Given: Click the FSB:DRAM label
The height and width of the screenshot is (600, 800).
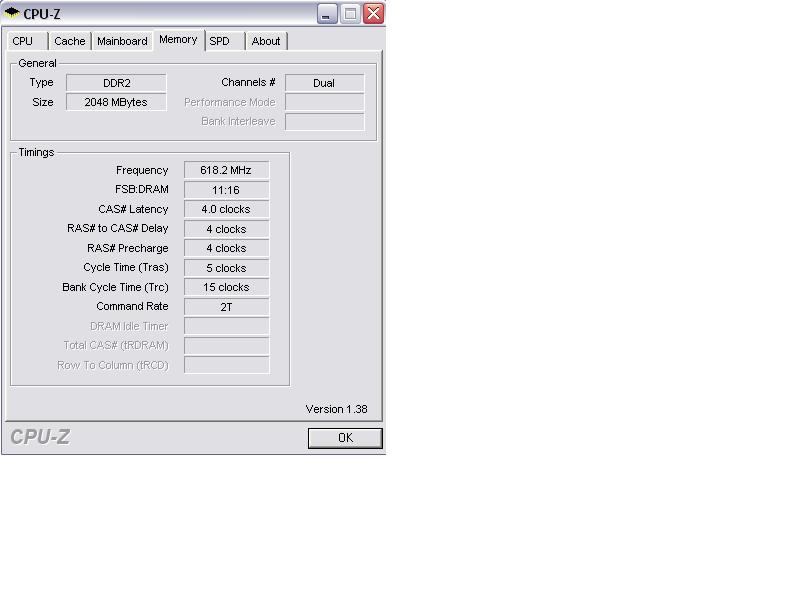Looking at the screenshot, I should pyautogui.click(x=141, y=189).
